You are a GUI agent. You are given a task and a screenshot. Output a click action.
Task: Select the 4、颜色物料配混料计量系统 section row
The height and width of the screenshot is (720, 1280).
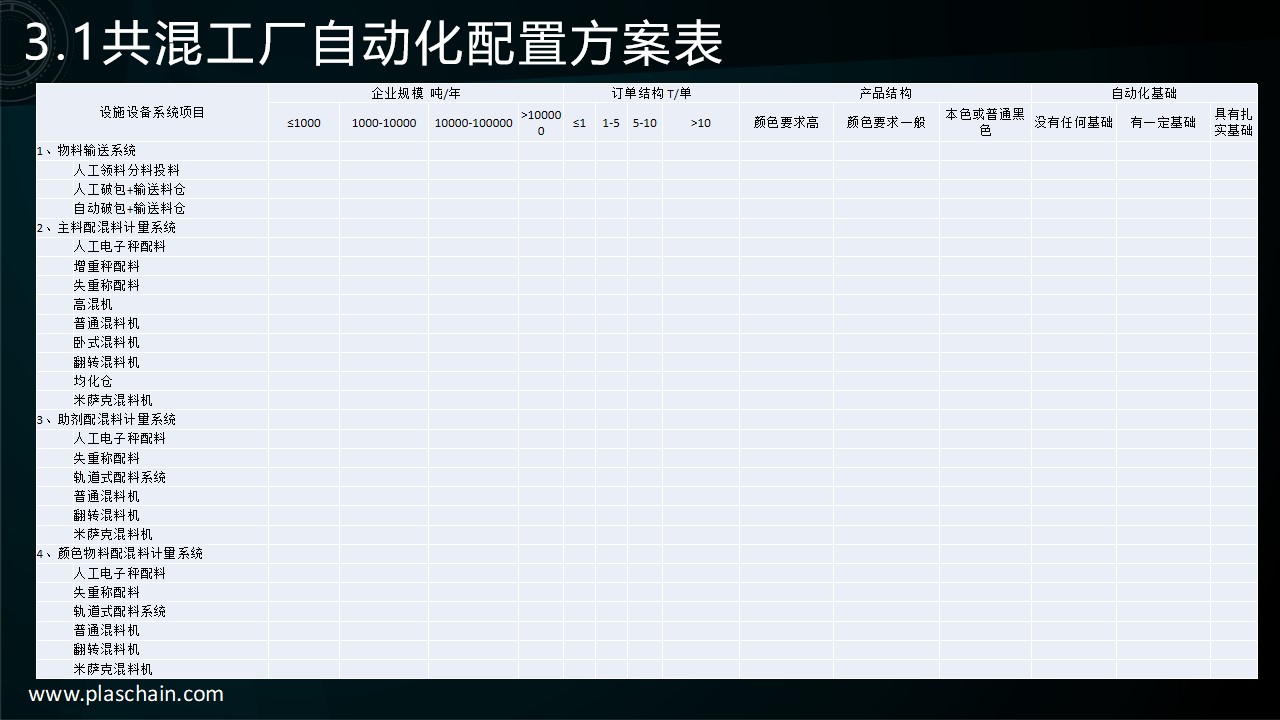119,553
